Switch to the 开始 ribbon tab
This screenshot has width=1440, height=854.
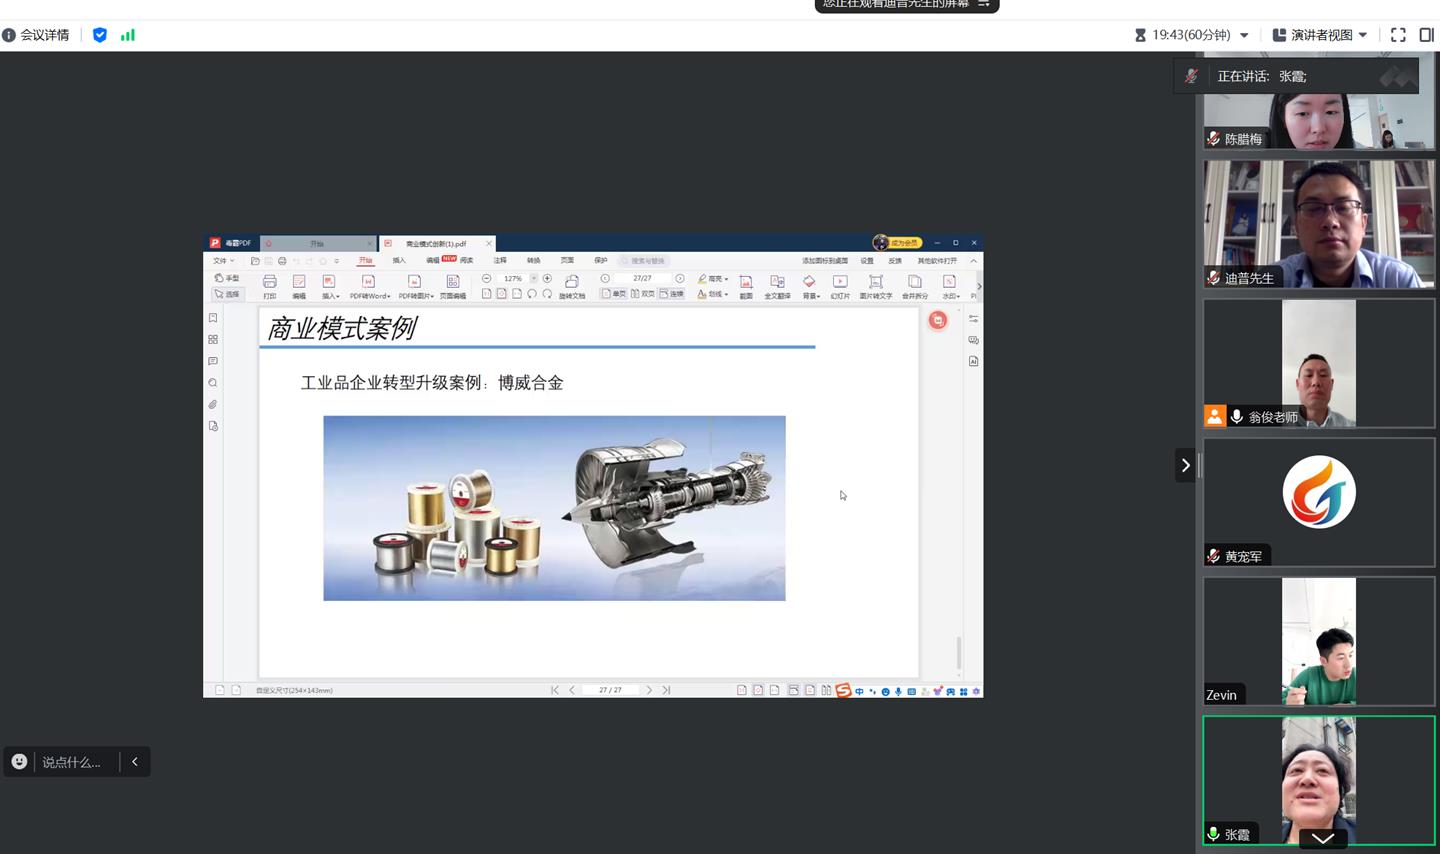(365, 261)
